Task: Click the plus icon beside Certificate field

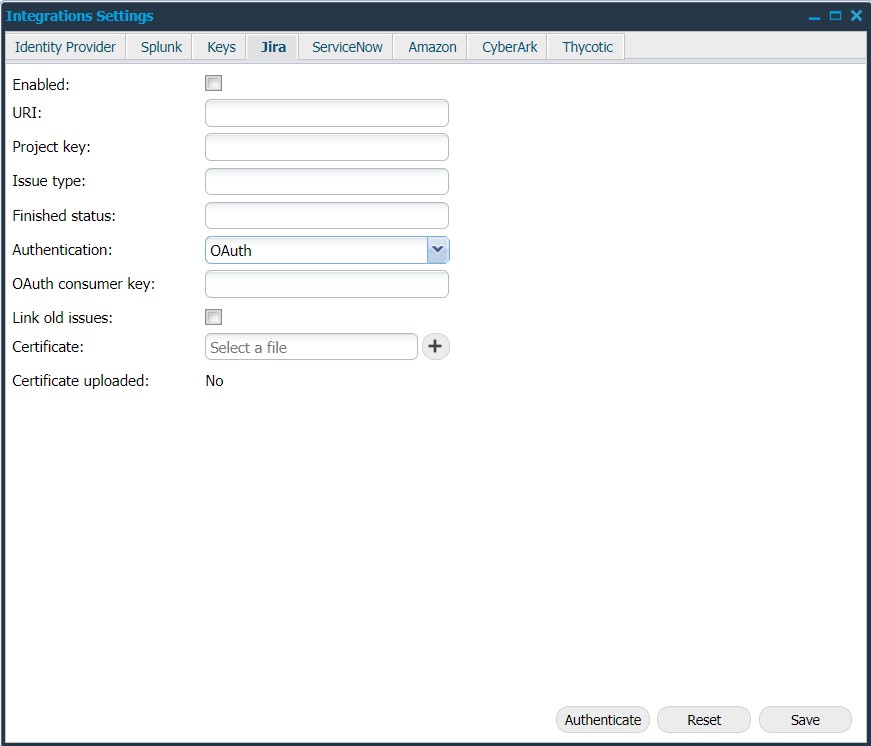Action: pyautogui.click(x=435, y=347)
